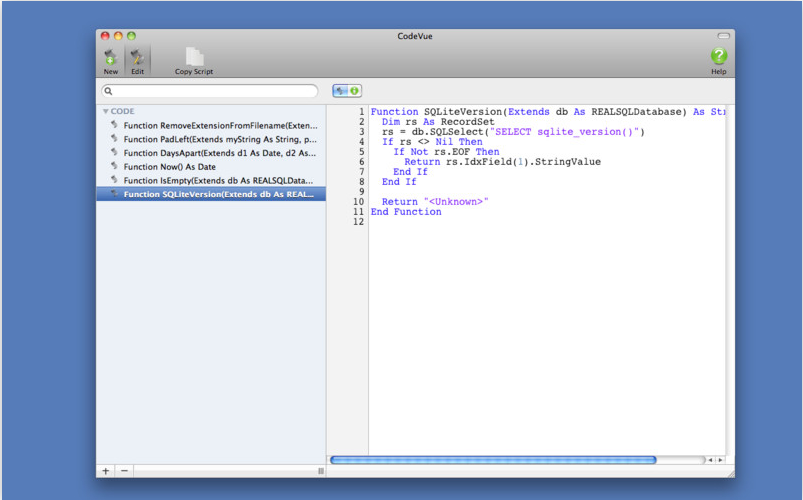This screenshot has width=803, height=500.
Task: Click code line 'If rs <> Nil Then'
Action: point(432,142)
